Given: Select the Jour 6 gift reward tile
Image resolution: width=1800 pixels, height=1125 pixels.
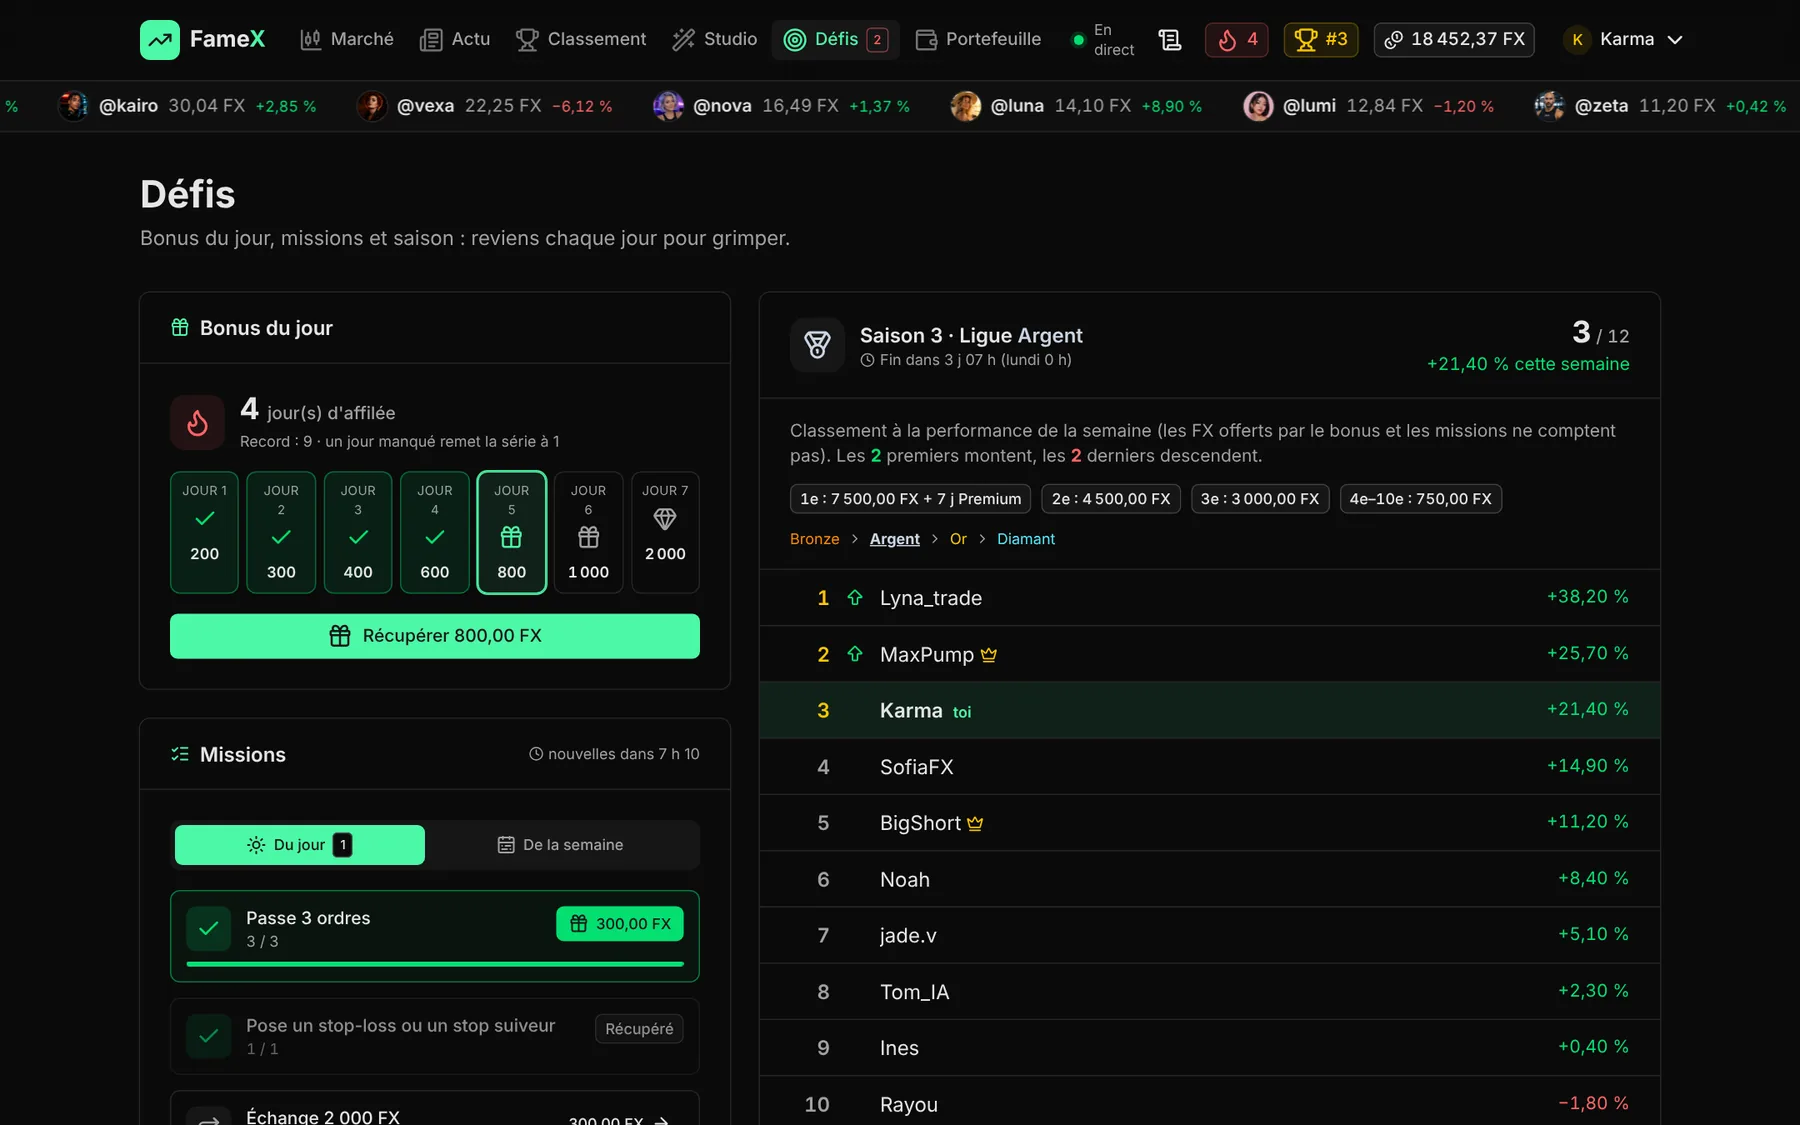Looking at the screenshot, I should tap(588, 532).
